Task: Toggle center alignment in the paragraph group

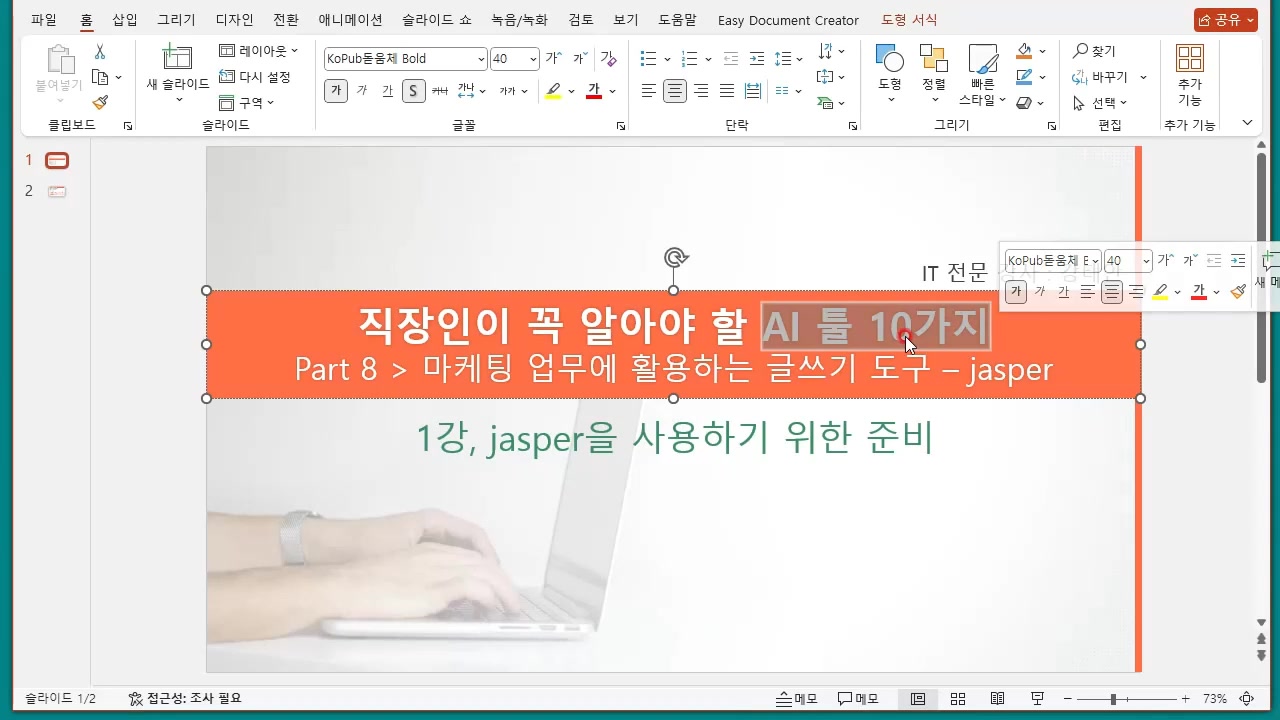Action: [x=675, y=91]
